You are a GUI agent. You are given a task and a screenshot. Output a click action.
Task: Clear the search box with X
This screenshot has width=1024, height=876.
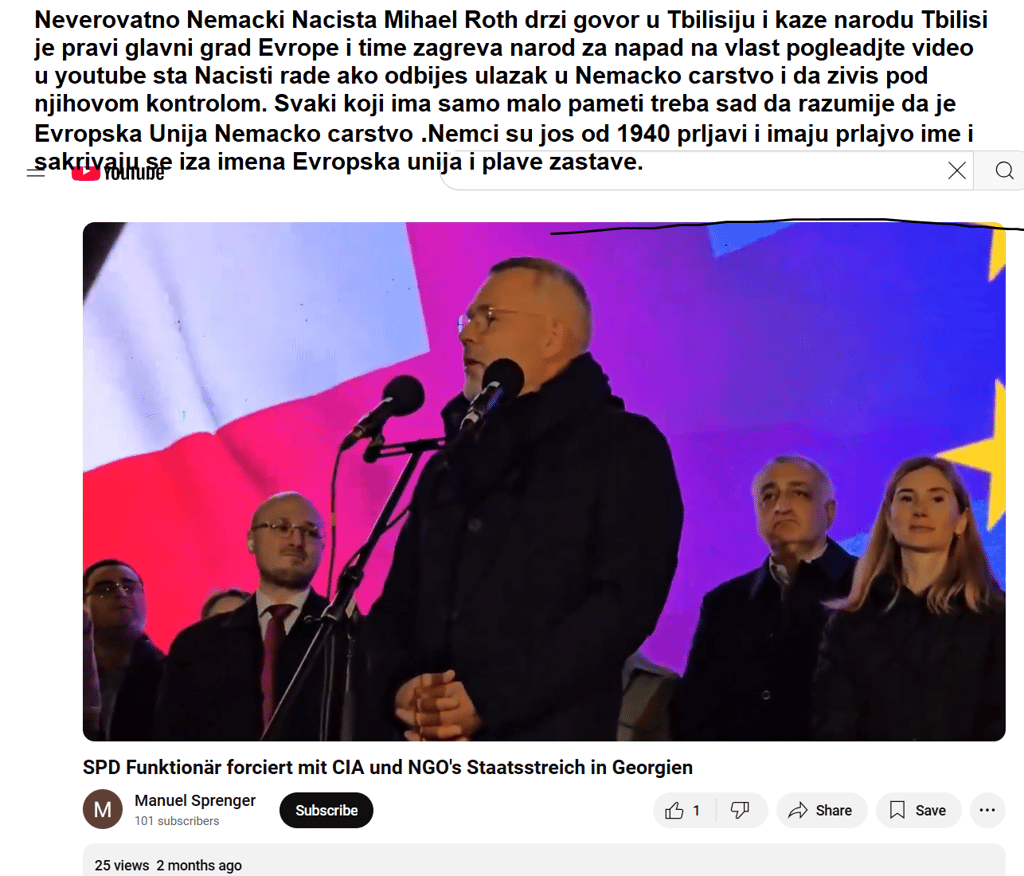point(957,170)
